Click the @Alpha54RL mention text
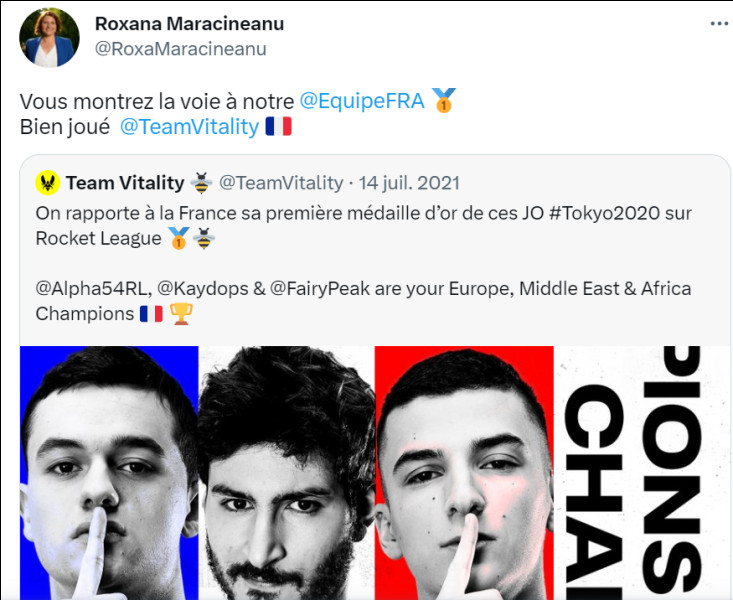The height and width of the screenshot is (600, 733). coord(92,289)
